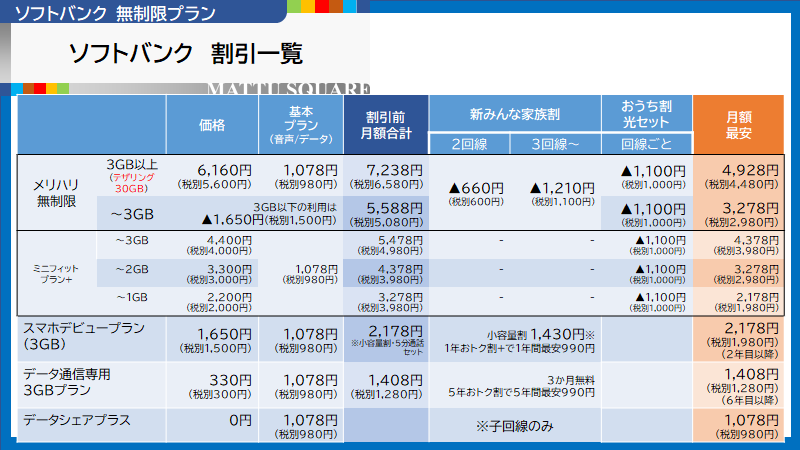Select 1年おトク割+で1年間最安990円 text
Image resolution: width=800 pixels, height=450 pixels.
(519, 349)
